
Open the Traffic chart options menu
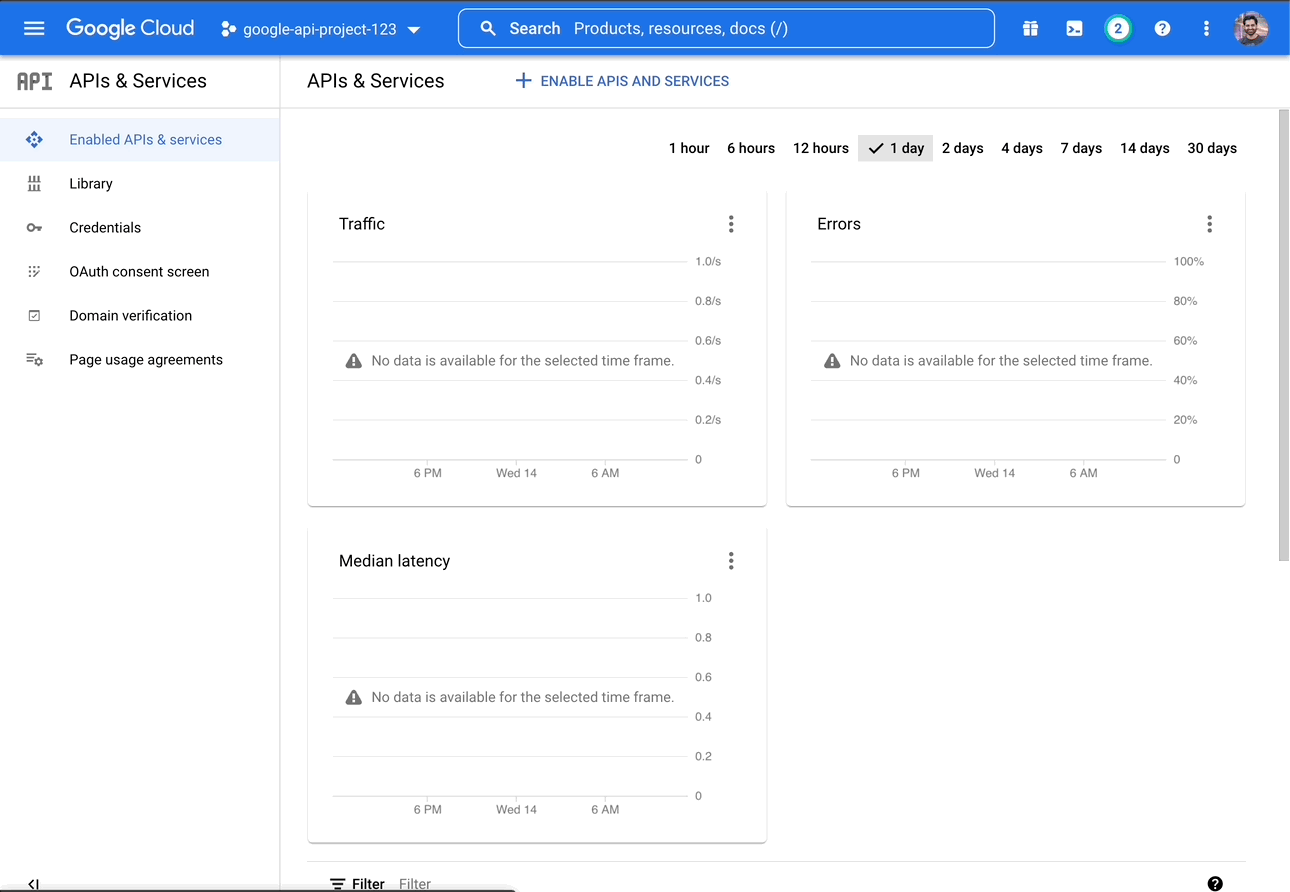(731, 224)
